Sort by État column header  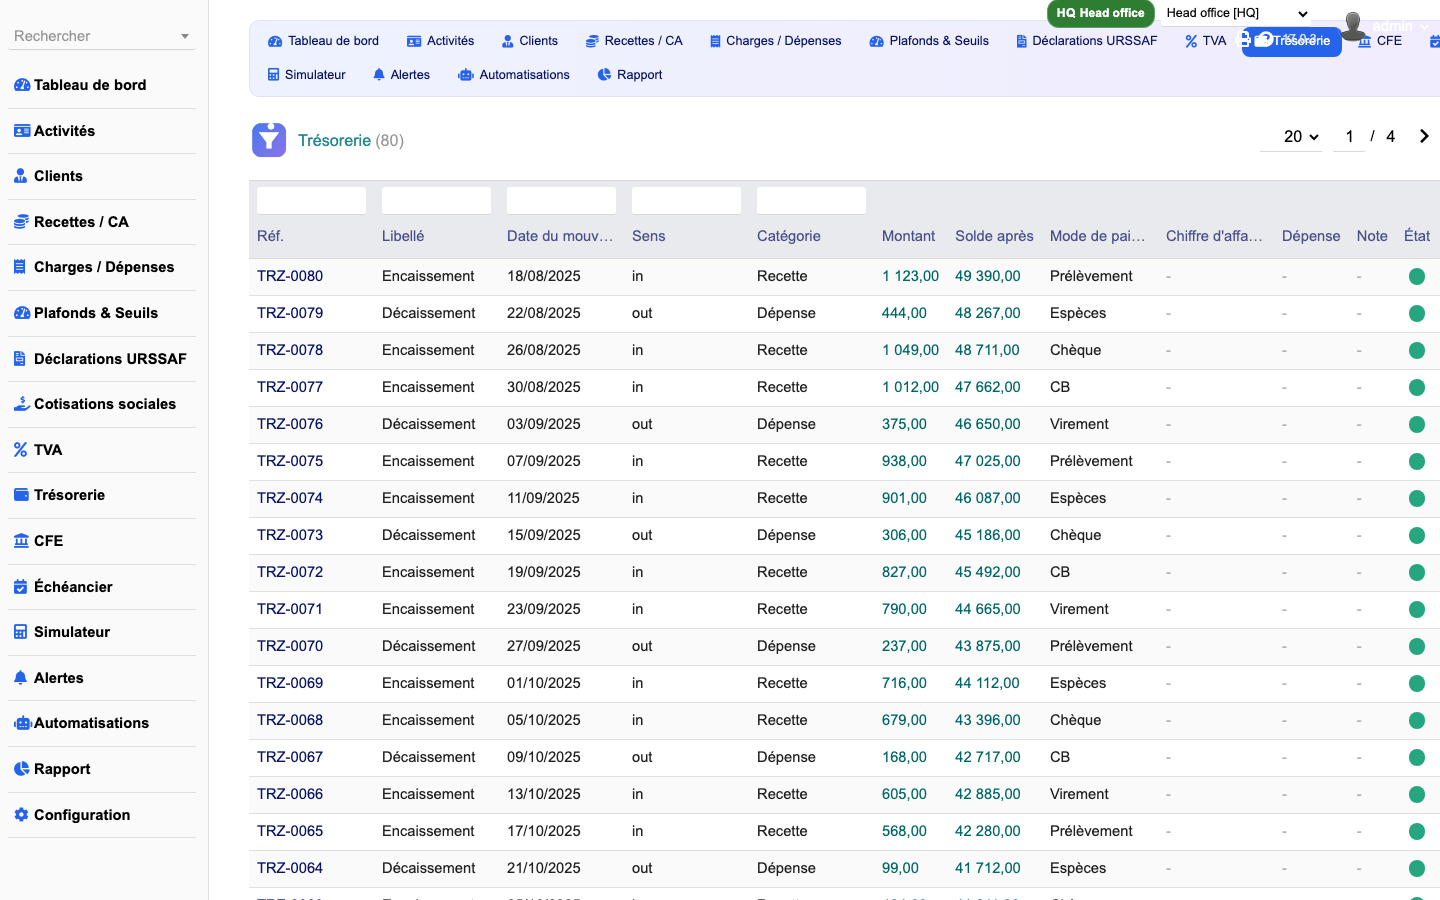(1417, 236)
